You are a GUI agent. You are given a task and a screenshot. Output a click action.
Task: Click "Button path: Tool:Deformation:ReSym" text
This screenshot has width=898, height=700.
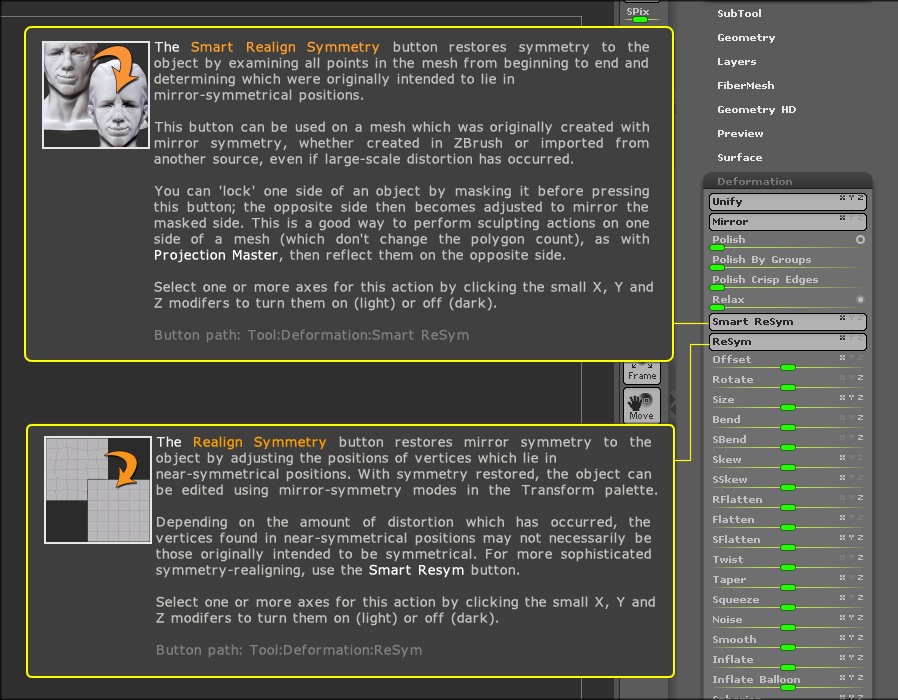pyautogui.click(x=289, y=650)
